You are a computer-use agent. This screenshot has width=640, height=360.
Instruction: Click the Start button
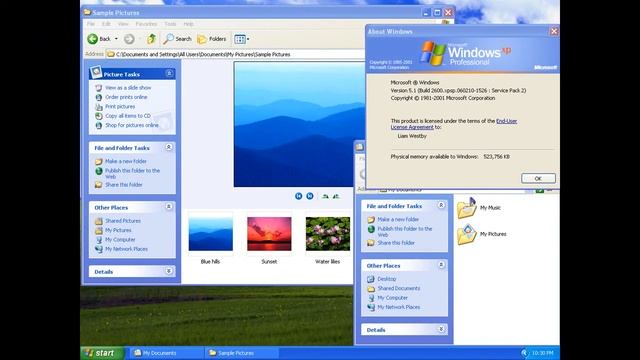(102, 353)
